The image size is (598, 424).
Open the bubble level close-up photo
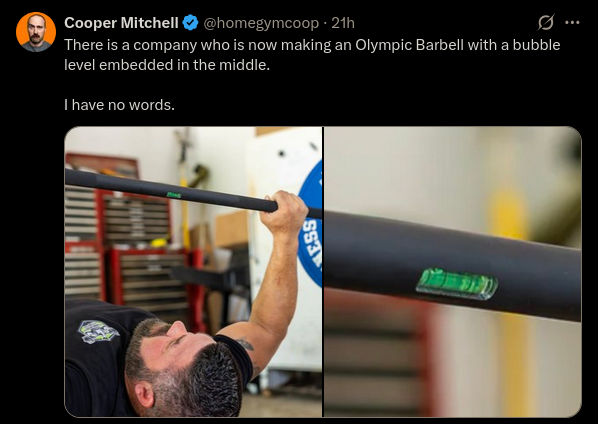(x=453, y=271)
